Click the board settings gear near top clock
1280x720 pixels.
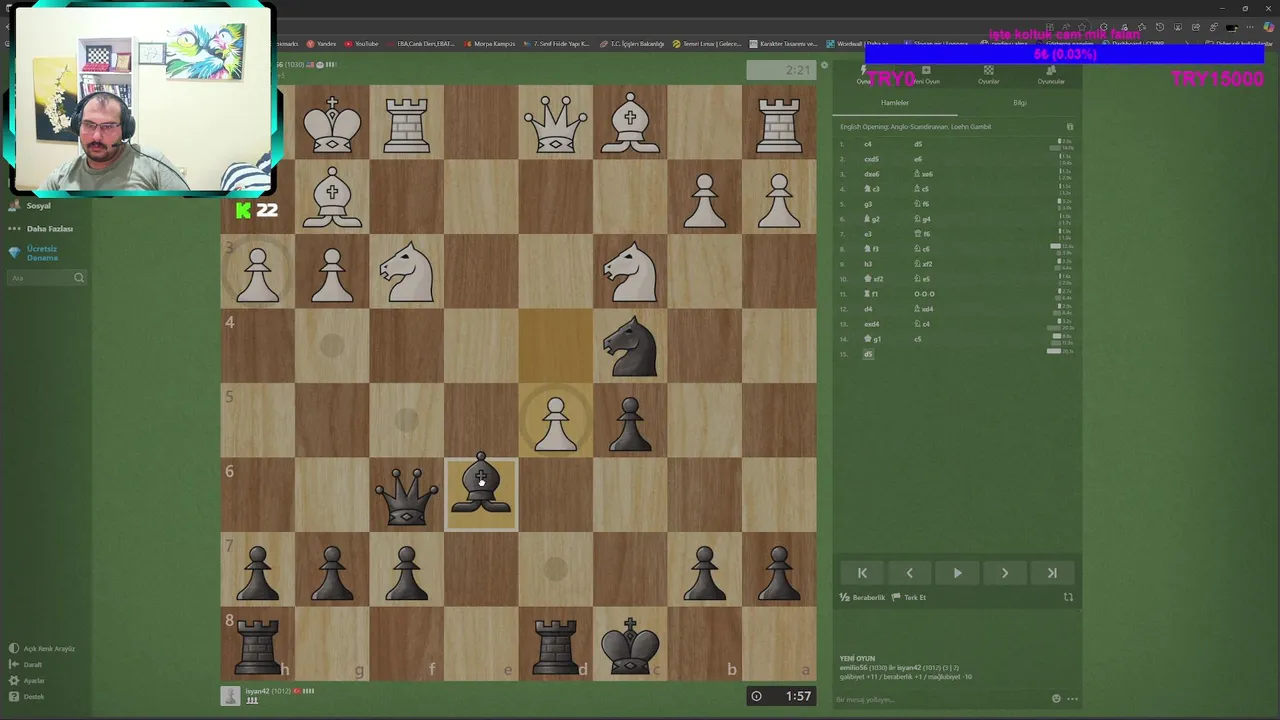824,66
